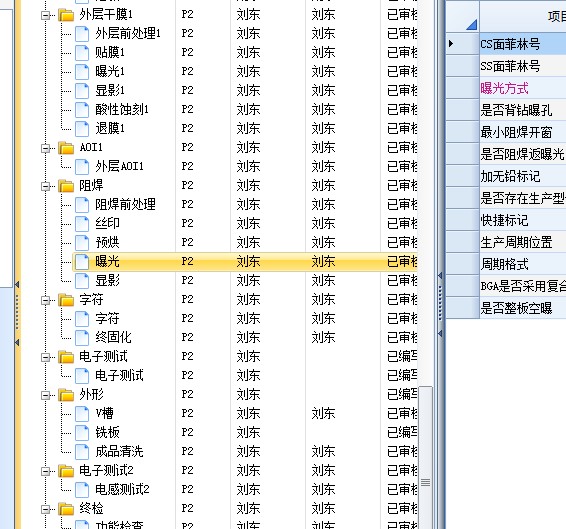
Task: Select the 显影 step under 阻焊
Action: pyautogui.click(x=107, y=281)
